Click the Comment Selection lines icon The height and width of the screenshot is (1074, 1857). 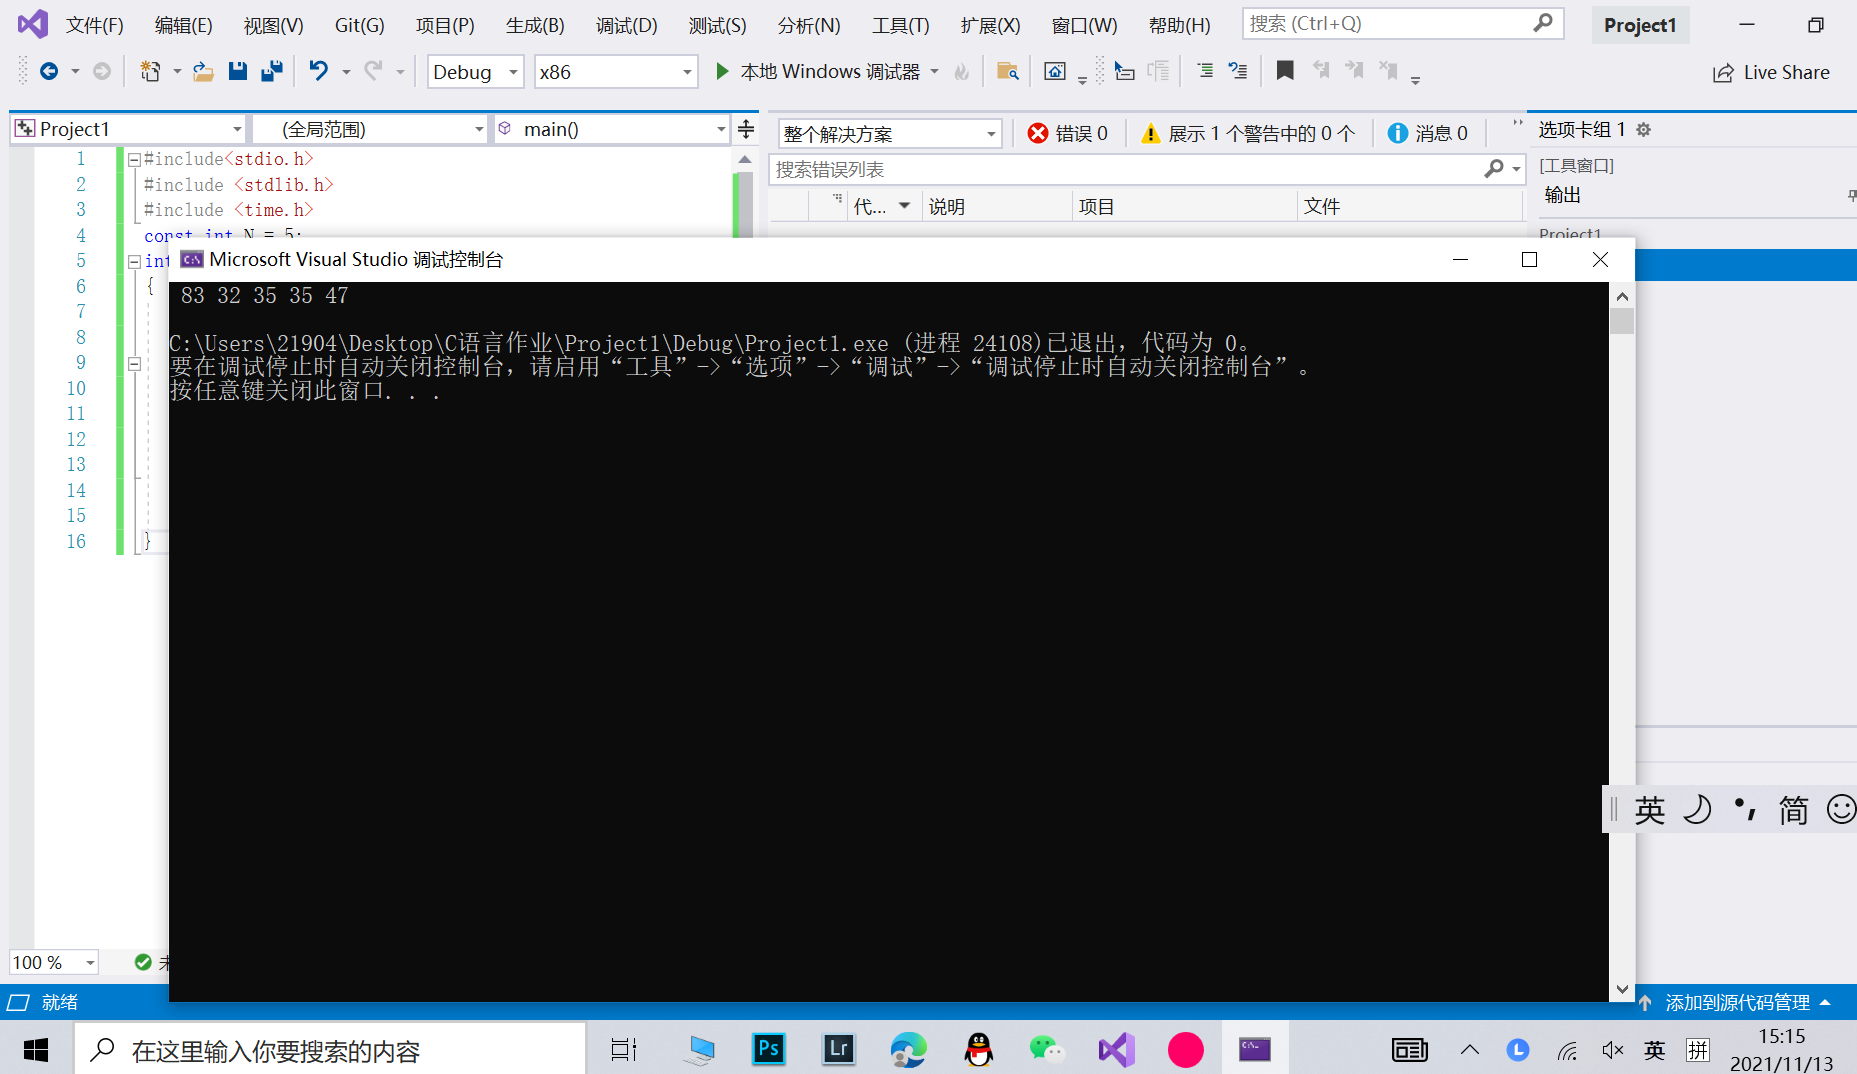pos(1205,71)
